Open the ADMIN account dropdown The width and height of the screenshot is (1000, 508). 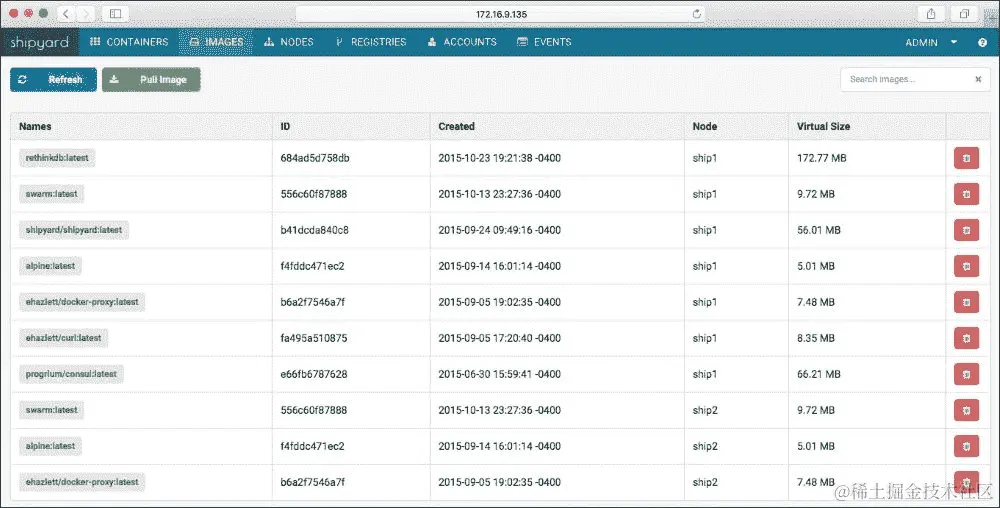click(931, 42)
